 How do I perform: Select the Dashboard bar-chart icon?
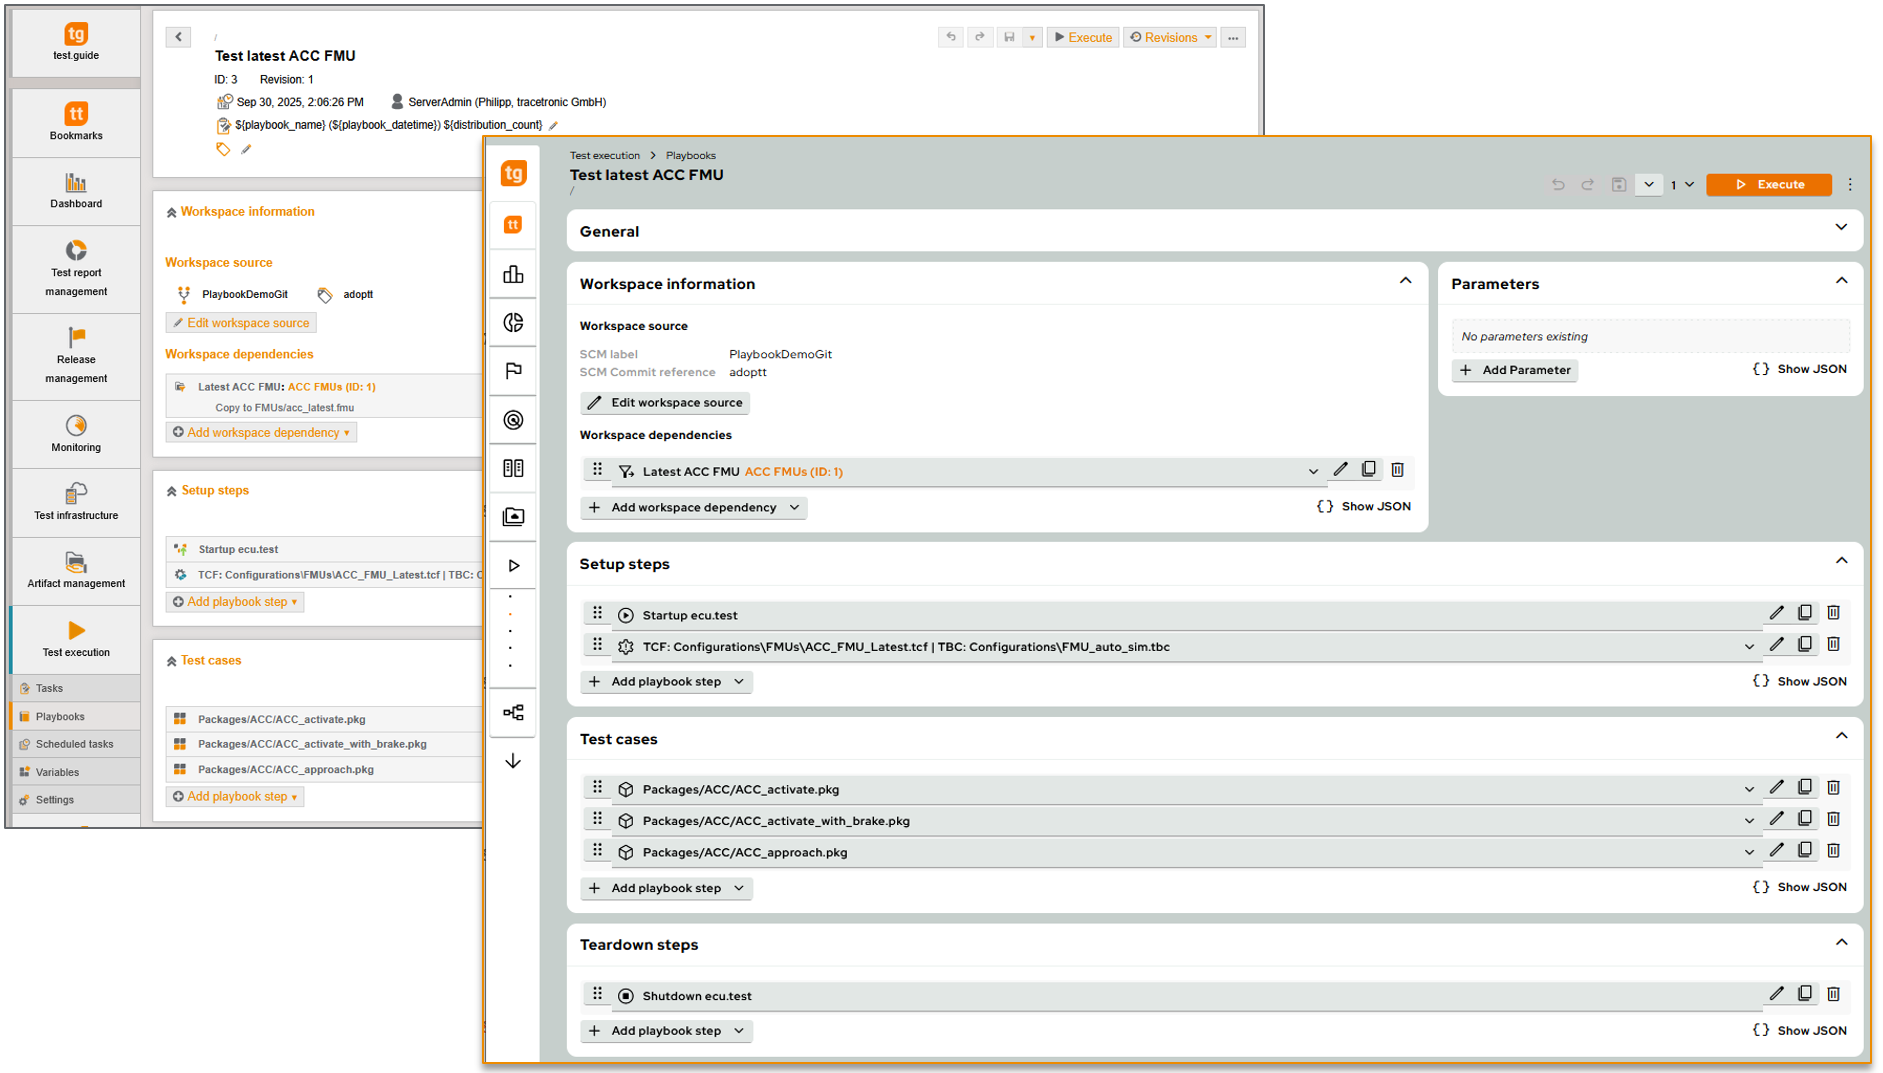[x=75, y=190]
